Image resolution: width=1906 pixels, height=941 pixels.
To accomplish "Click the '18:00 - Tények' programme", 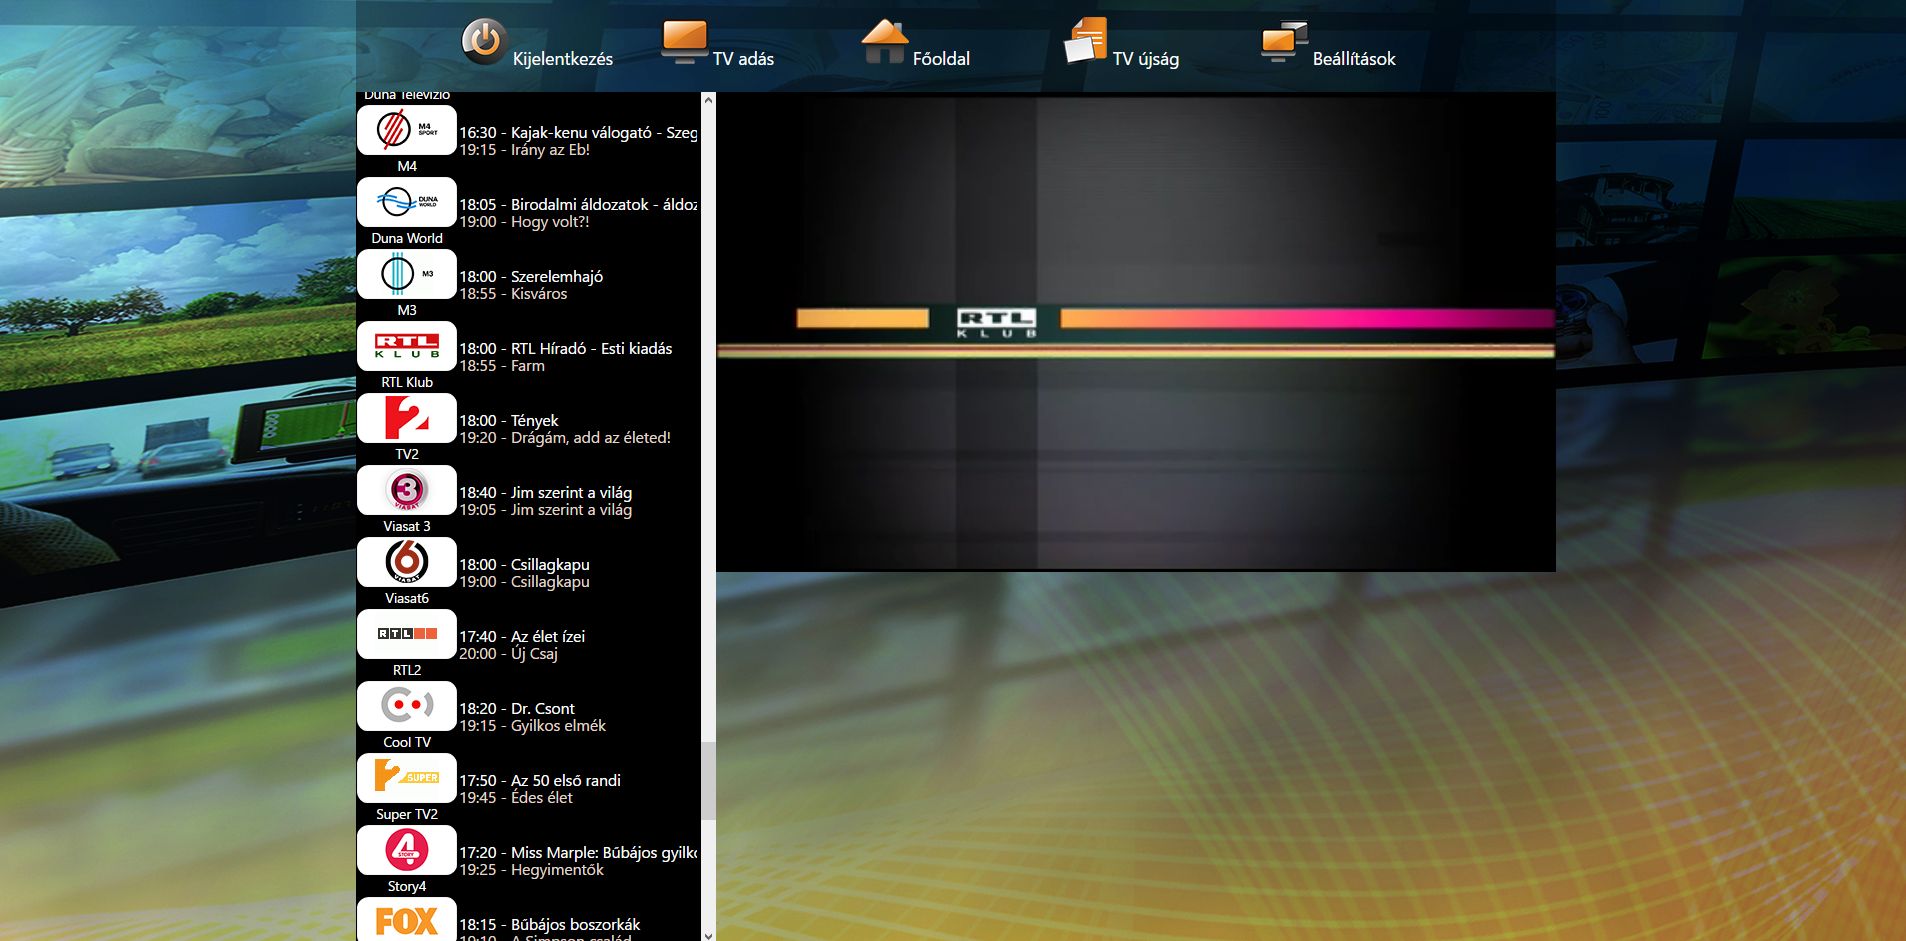I will (x=509, y=420).
